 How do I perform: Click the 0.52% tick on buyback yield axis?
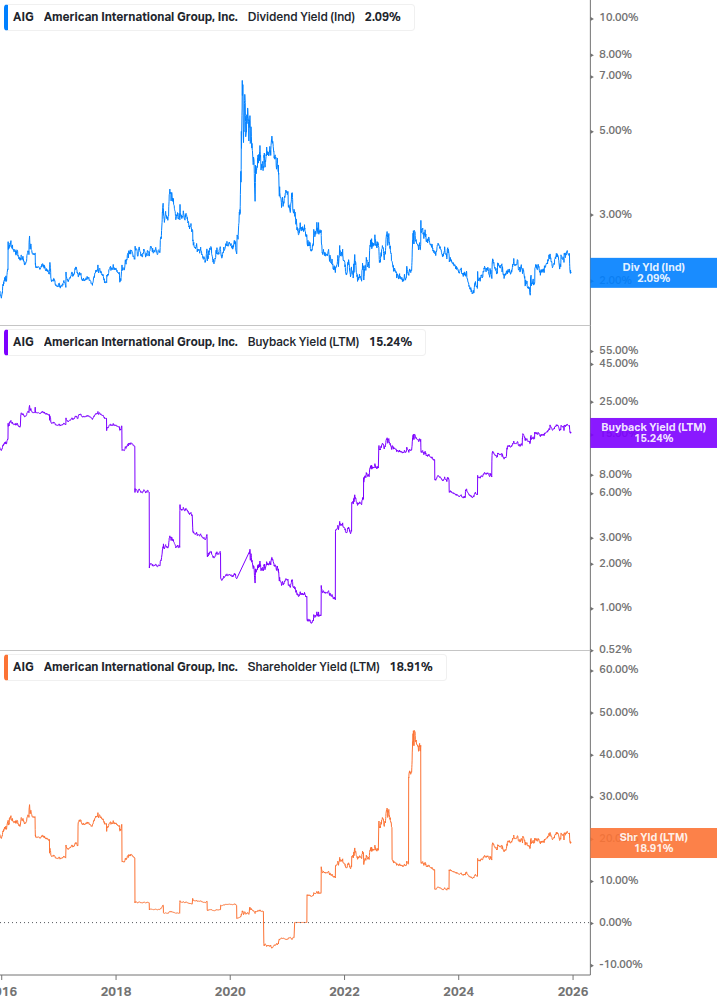tap(615, 649)
